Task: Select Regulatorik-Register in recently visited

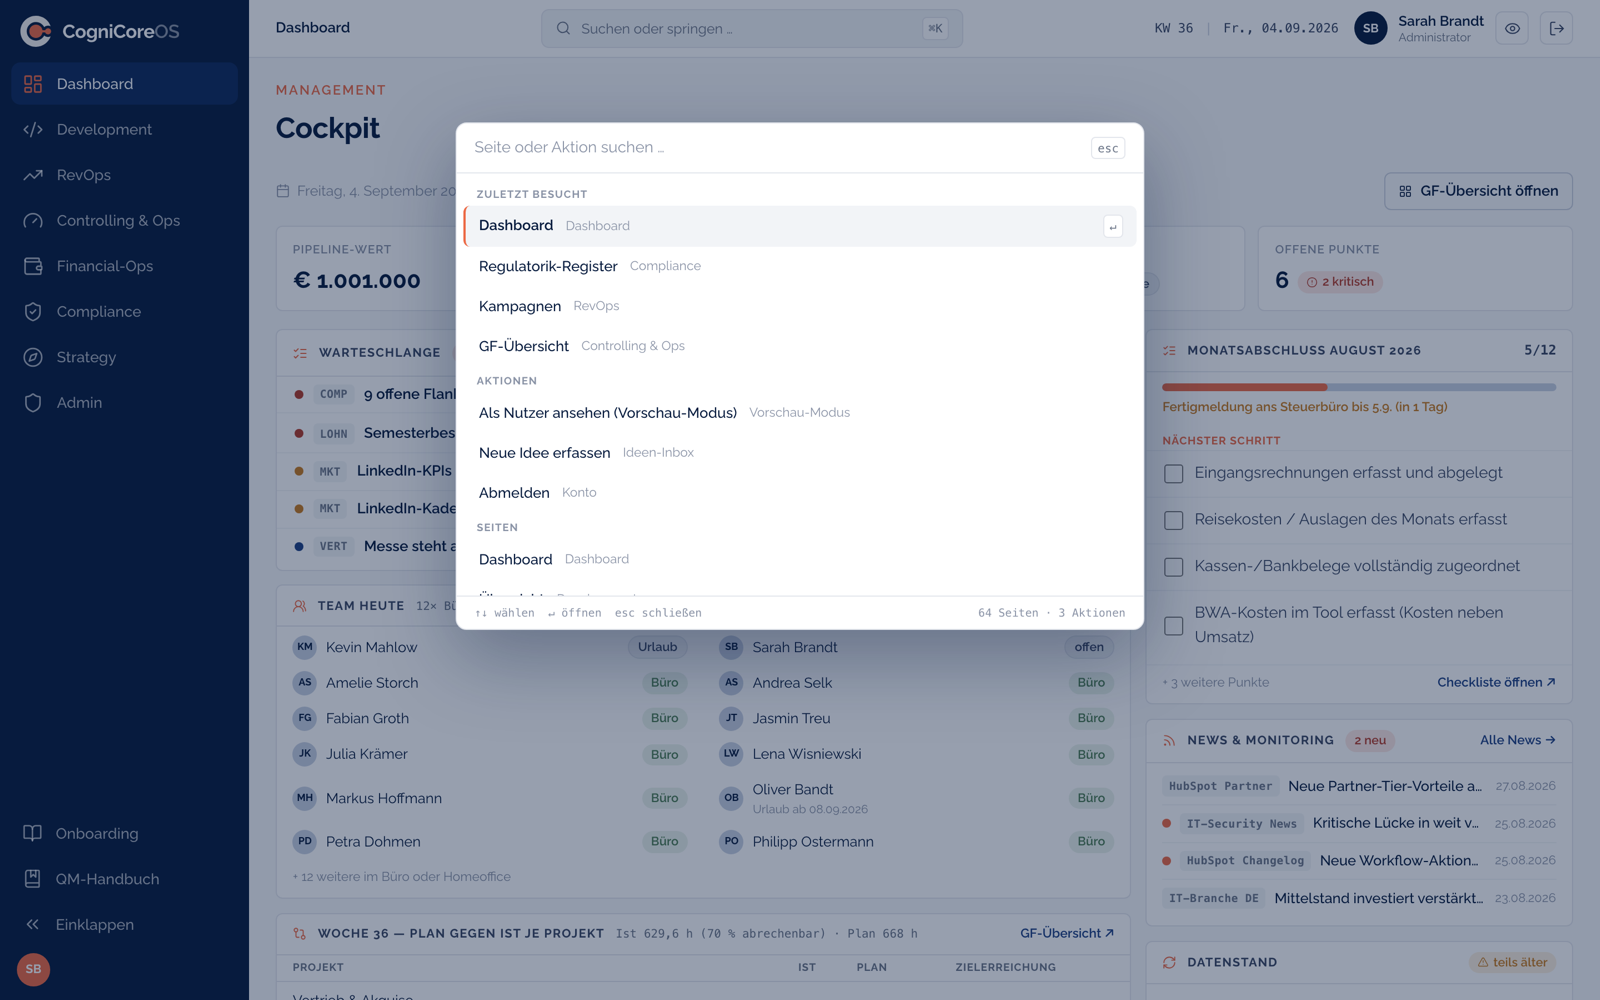Action: point(800,266)
